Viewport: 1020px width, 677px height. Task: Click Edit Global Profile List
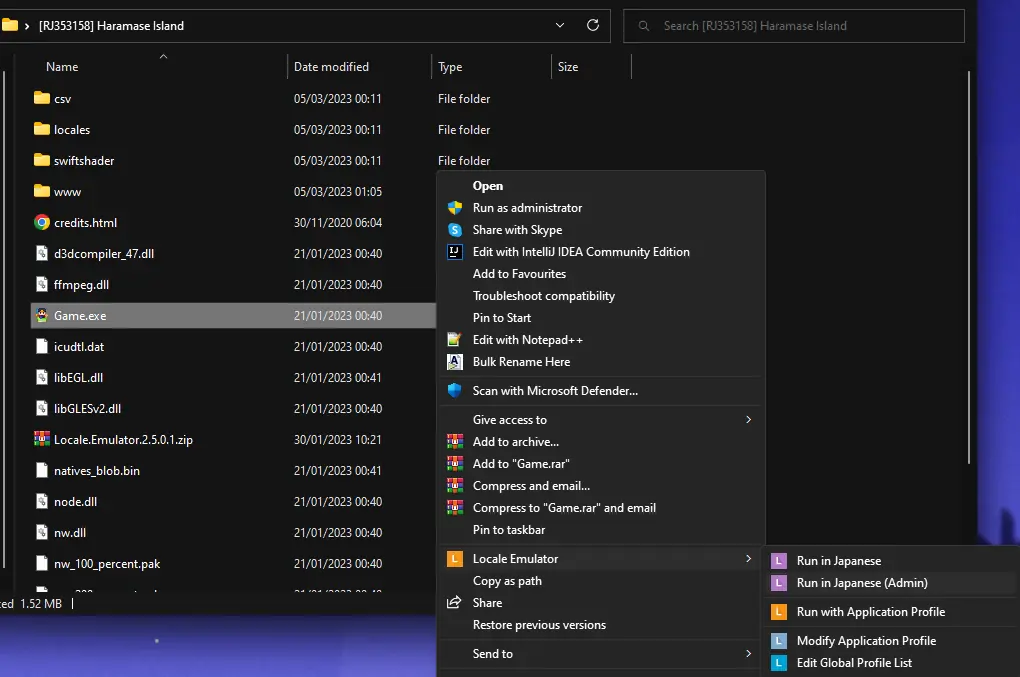(854, 663)
